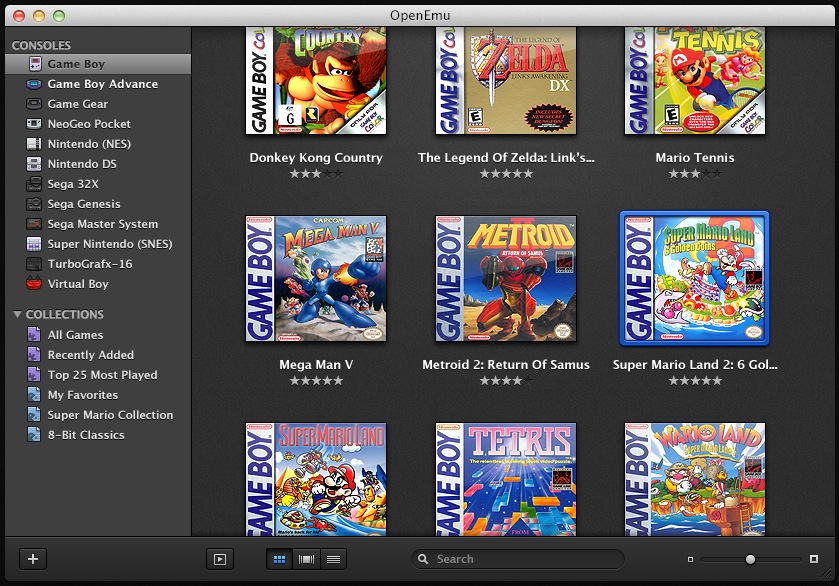Click Super Mario Land 2 star rating
Viewport: 839px width, 586px height.
pyautogui.click(x=695, y=380)
